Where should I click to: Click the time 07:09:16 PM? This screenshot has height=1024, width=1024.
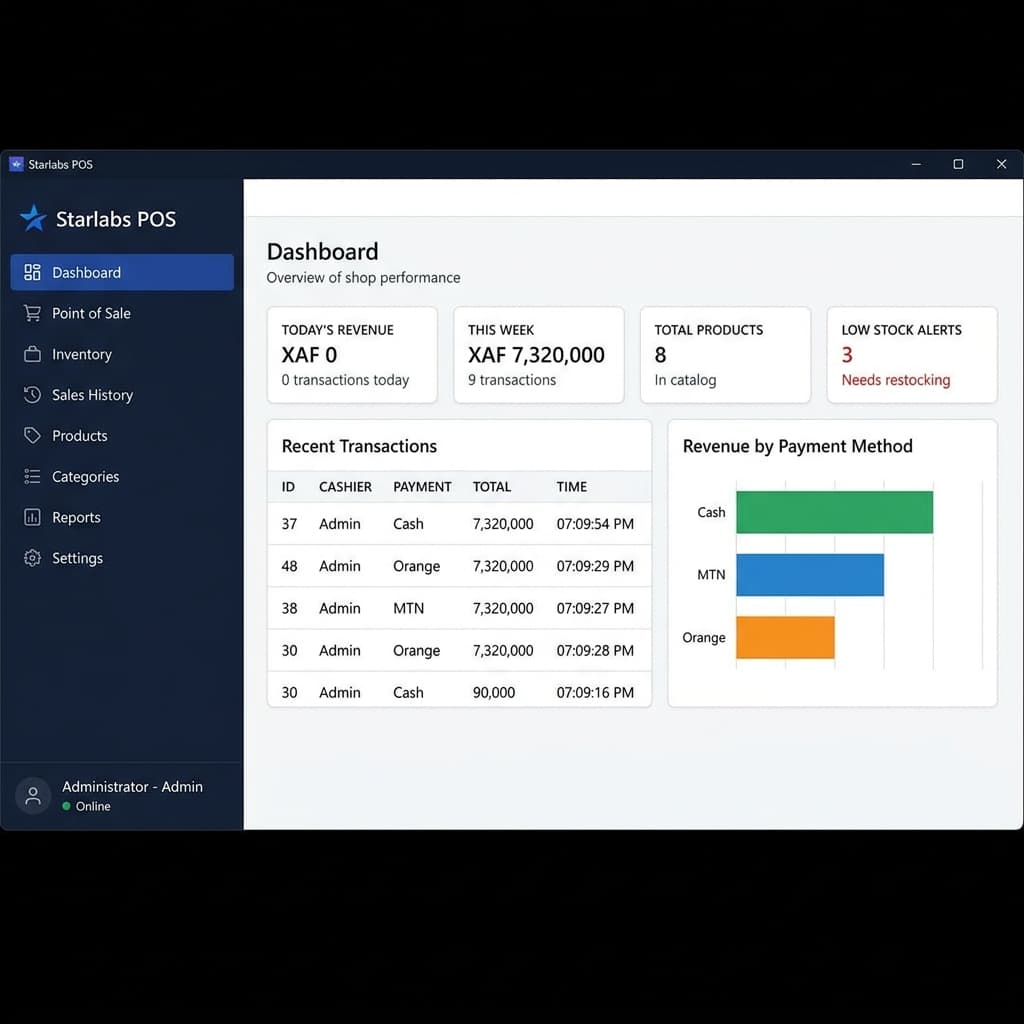click(595, 692)
